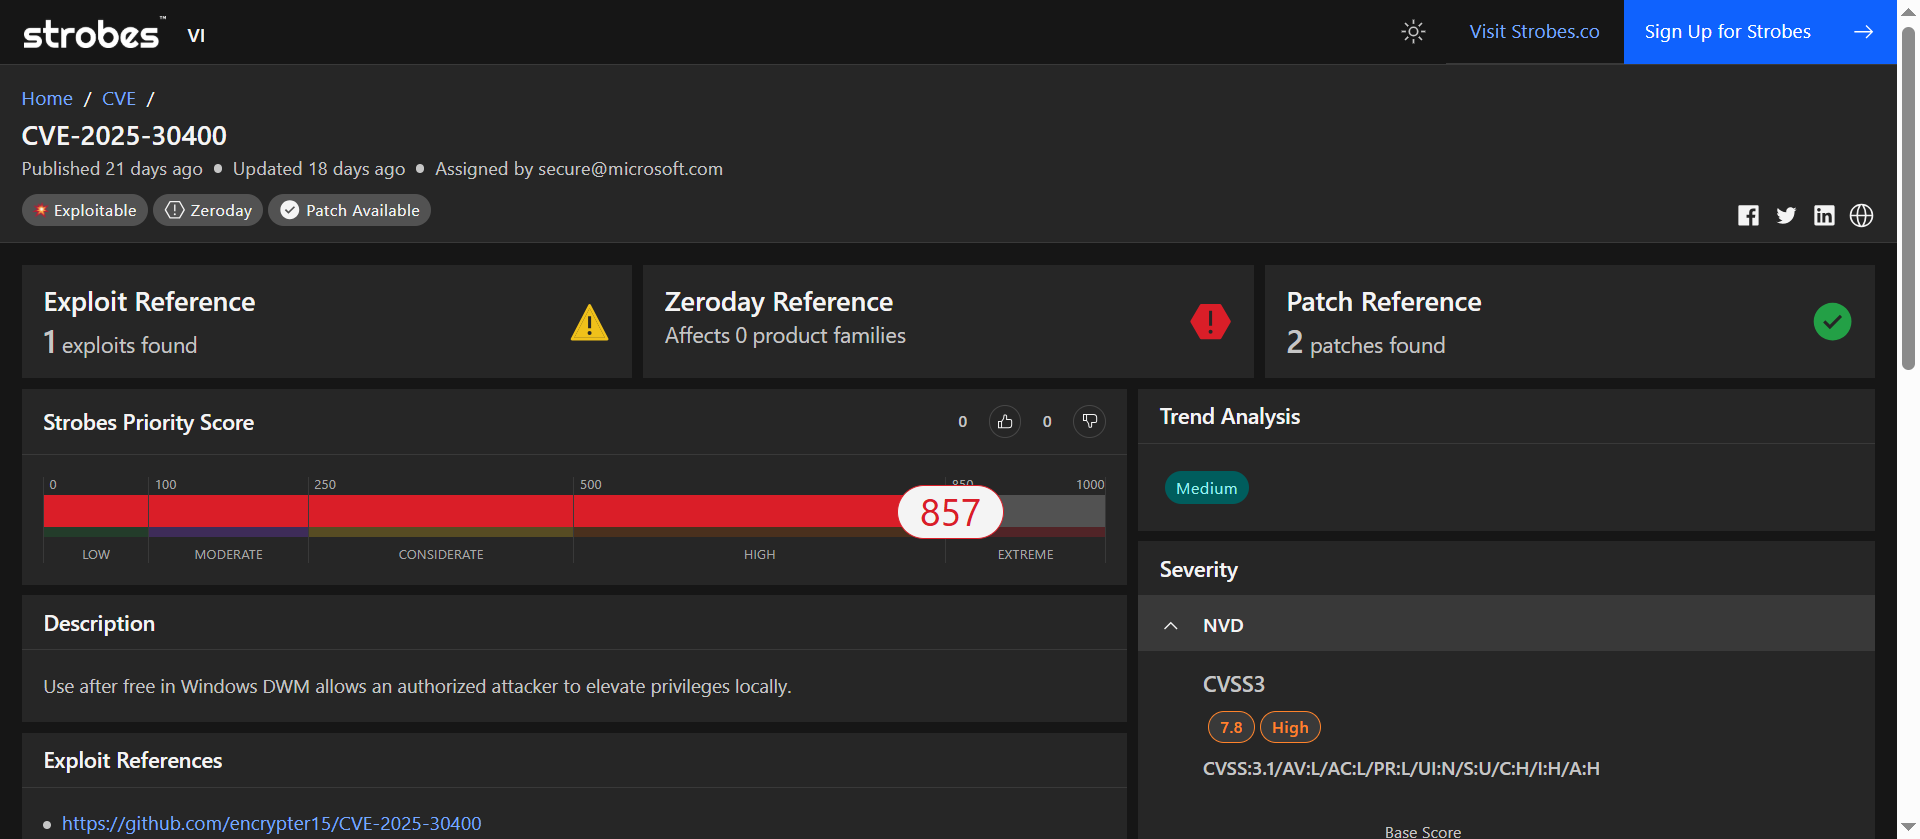Click the vulnerability description text
The height and width of the screenshot is (839, 1920).
(418, 687)
